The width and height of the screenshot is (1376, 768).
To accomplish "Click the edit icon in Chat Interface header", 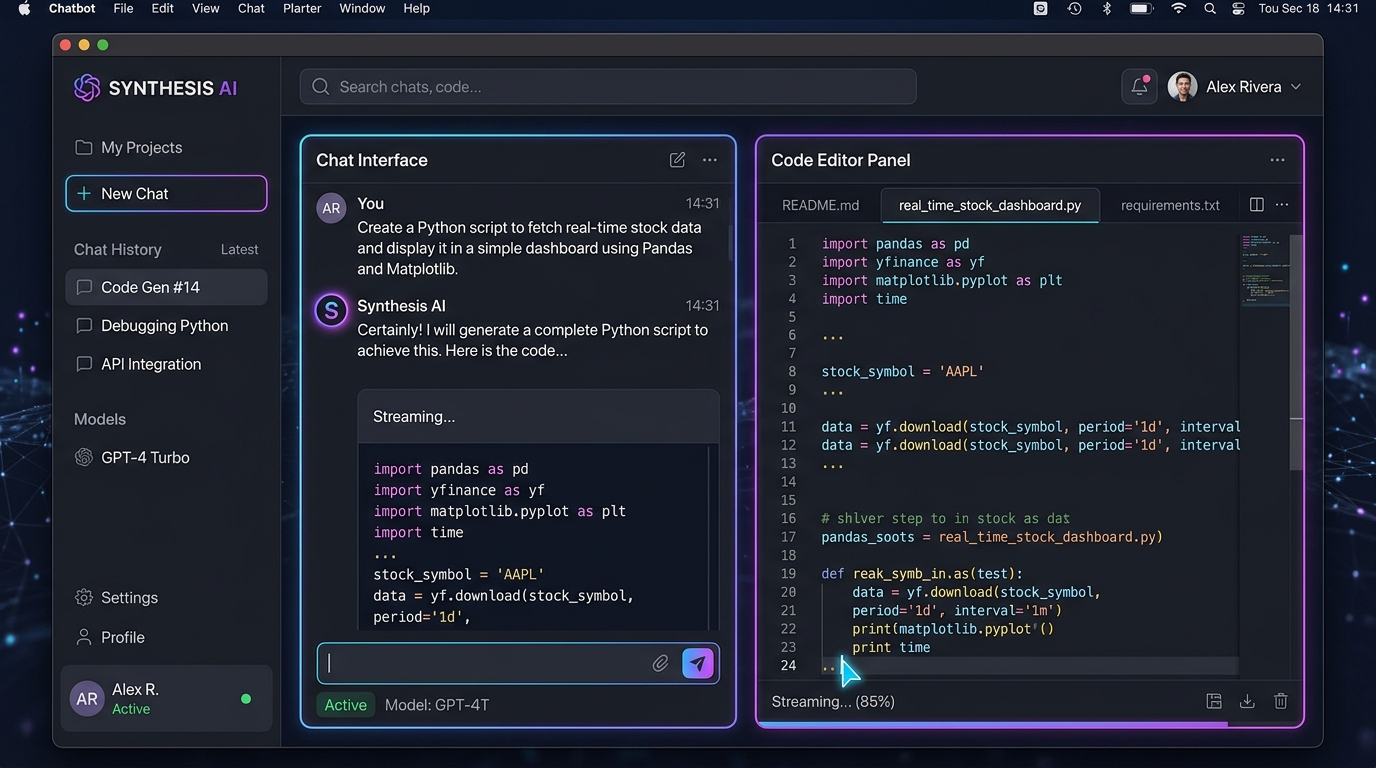I will tap(677, 160).
